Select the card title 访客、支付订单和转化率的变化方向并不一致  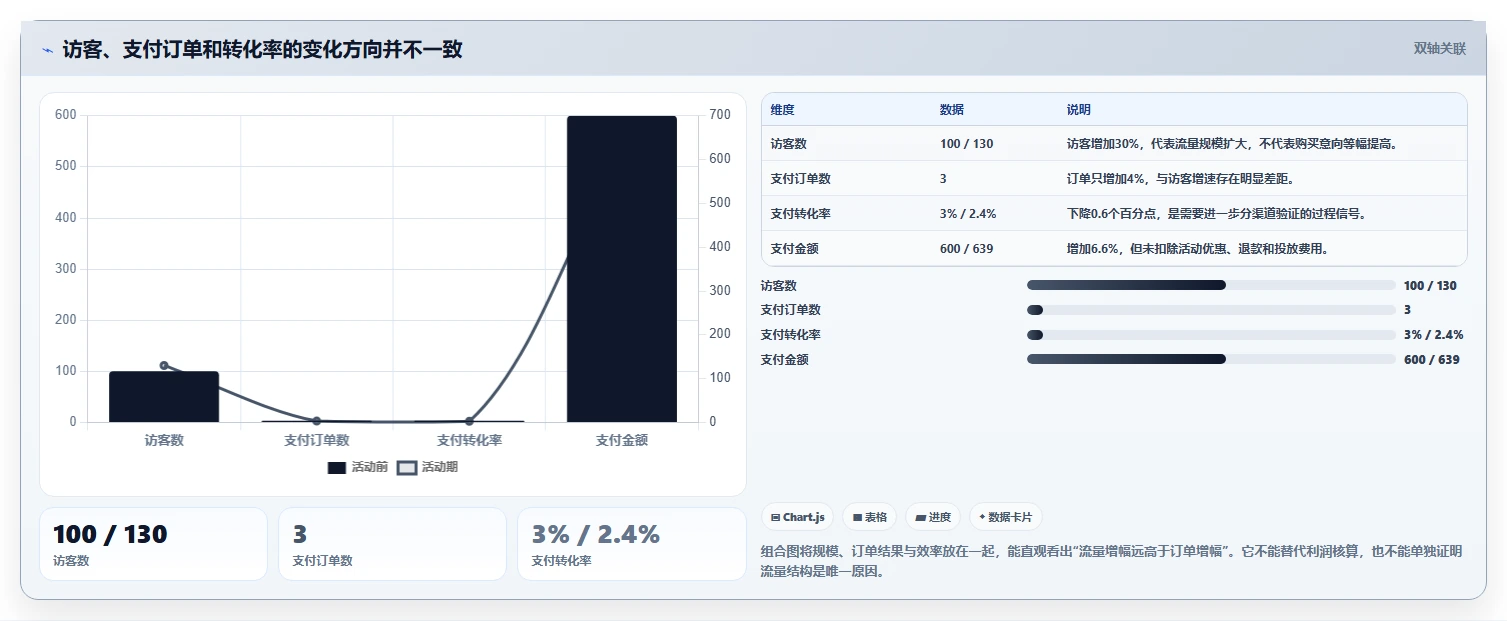coord(263,49)
